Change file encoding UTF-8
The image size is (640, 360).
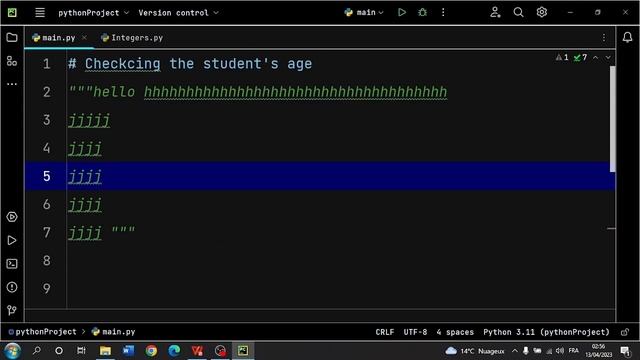click(x=416, y=332)
